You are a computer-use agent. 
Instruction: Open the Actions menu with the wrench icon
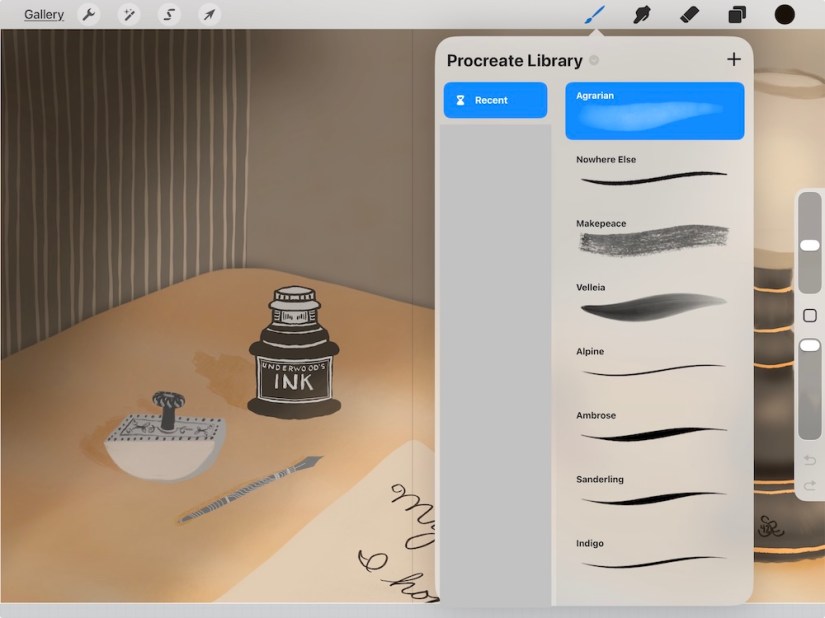pyautogui.click(x=88, y=14)
